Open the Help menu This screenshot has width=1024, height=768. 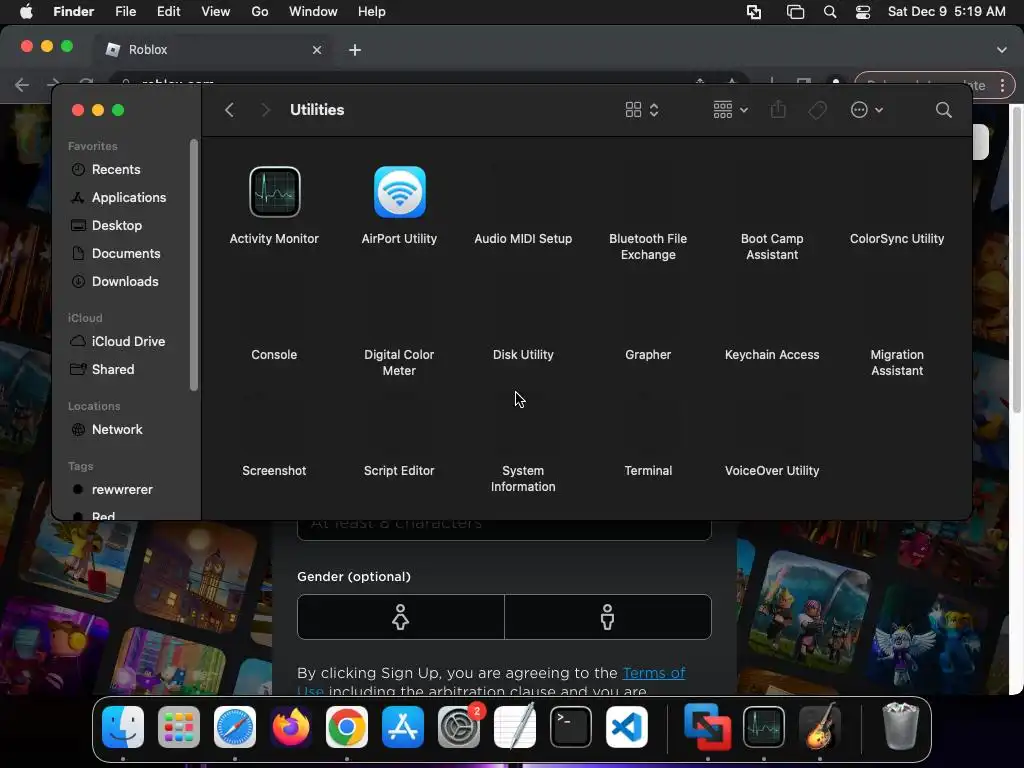click(x=372, y=12)
